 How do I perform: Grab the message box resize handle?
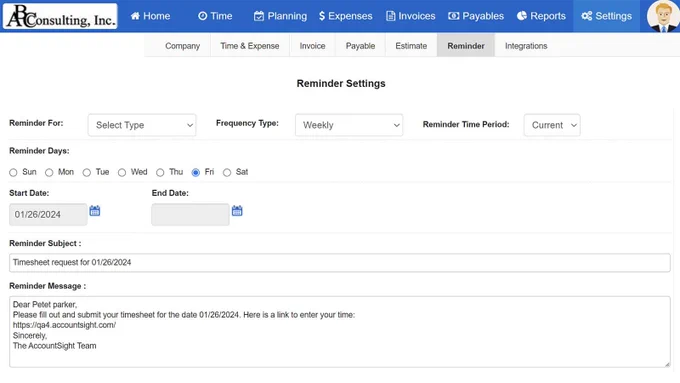(x=667, y=364)
